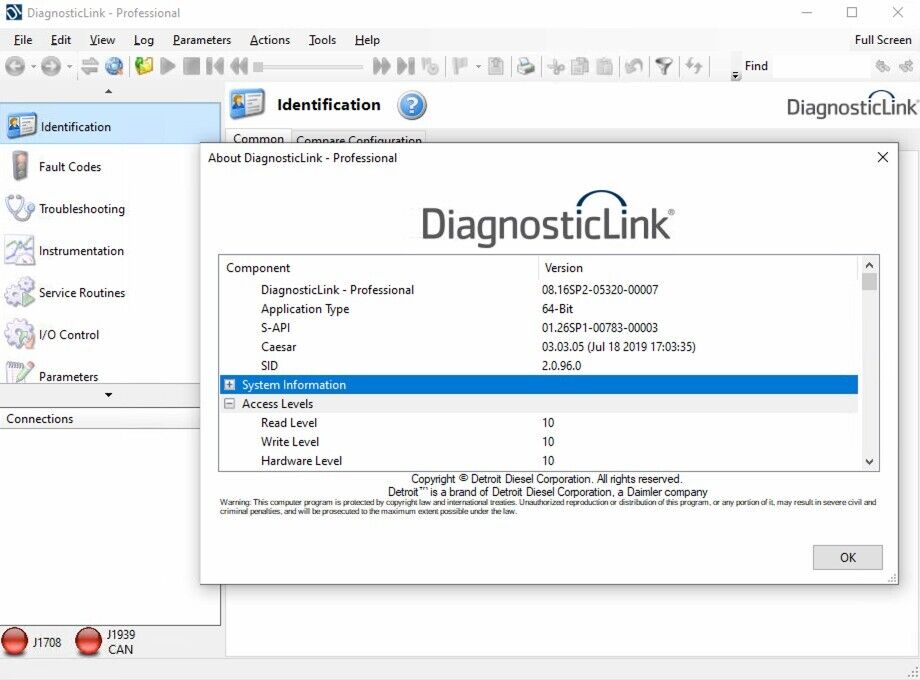The width and height of the screenshot is (920, 680).
Task: Click the J1939 CAN status indicator
Action: 89,640
